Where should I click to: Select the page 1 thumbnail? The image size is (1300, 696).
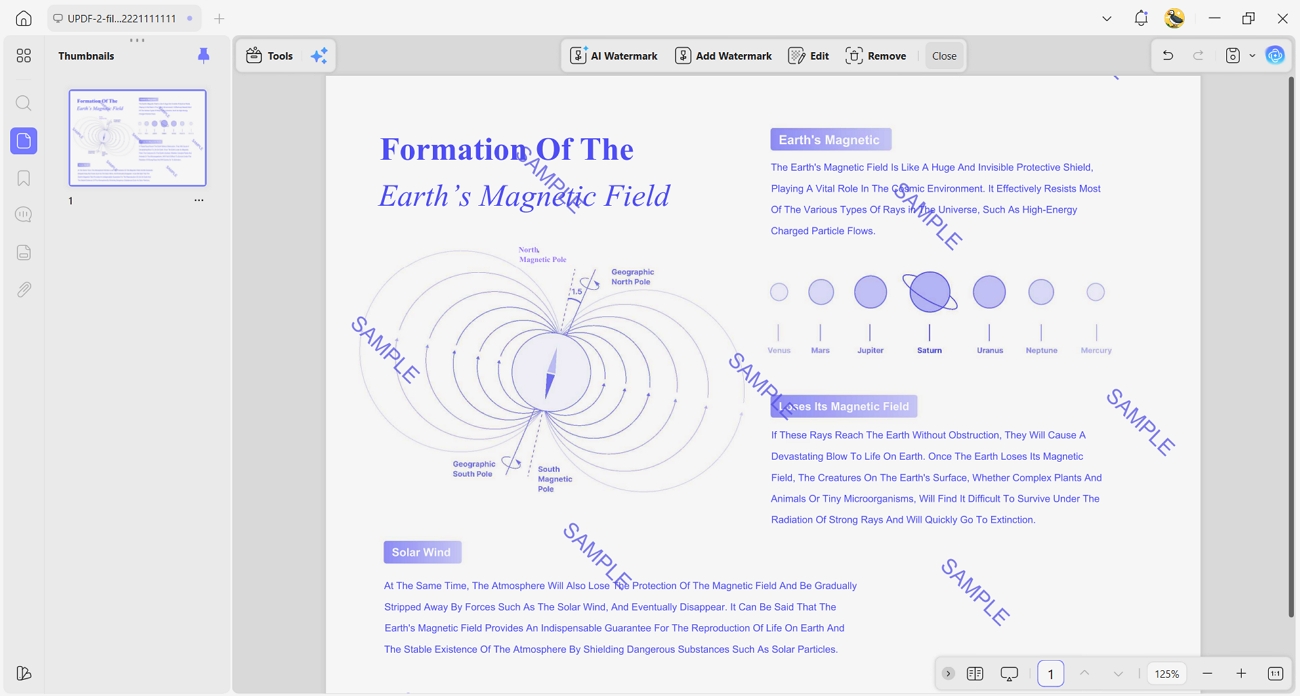click(x=138, y=138)
